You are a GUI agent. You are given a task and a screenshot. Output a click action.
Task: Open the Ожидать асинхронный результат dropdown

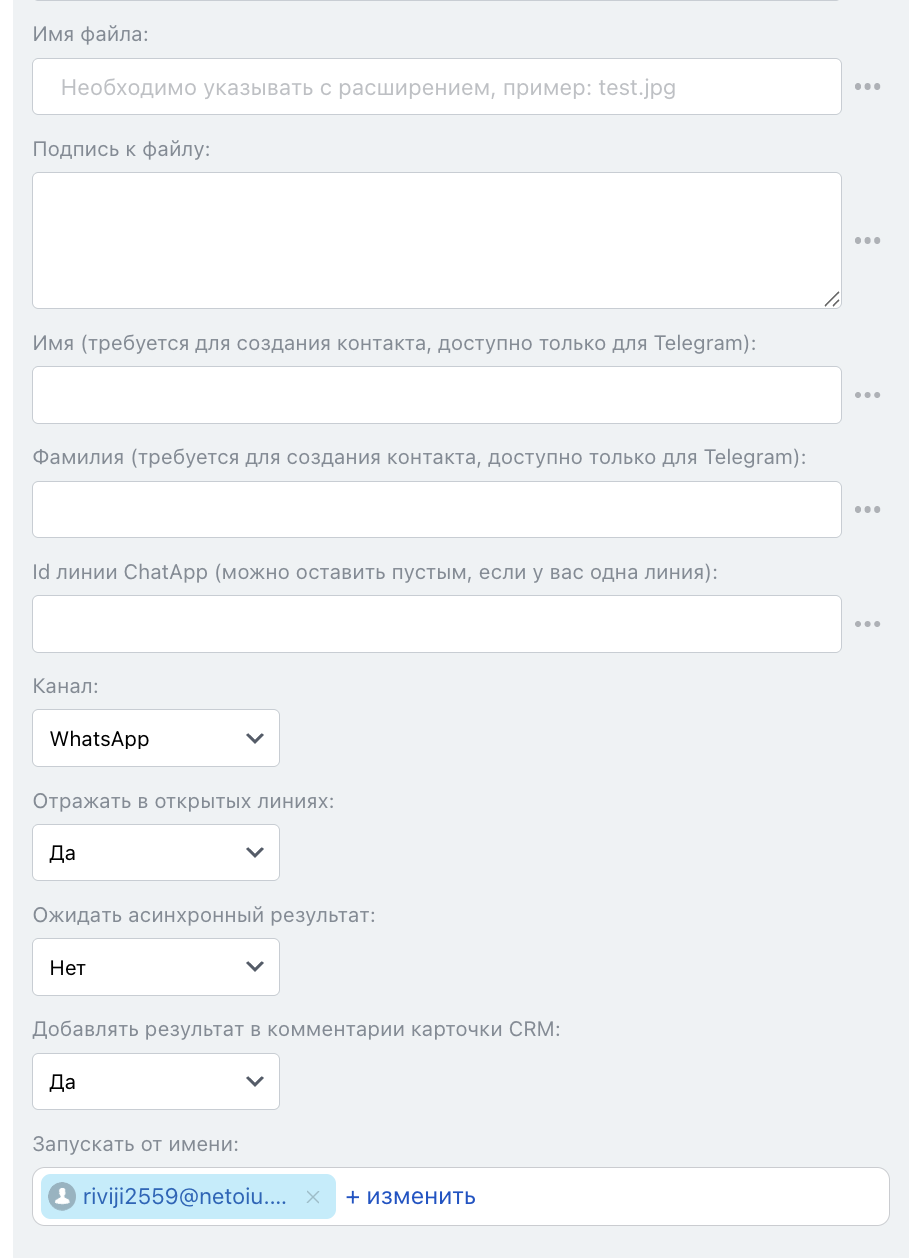click(x=156, y=968)
